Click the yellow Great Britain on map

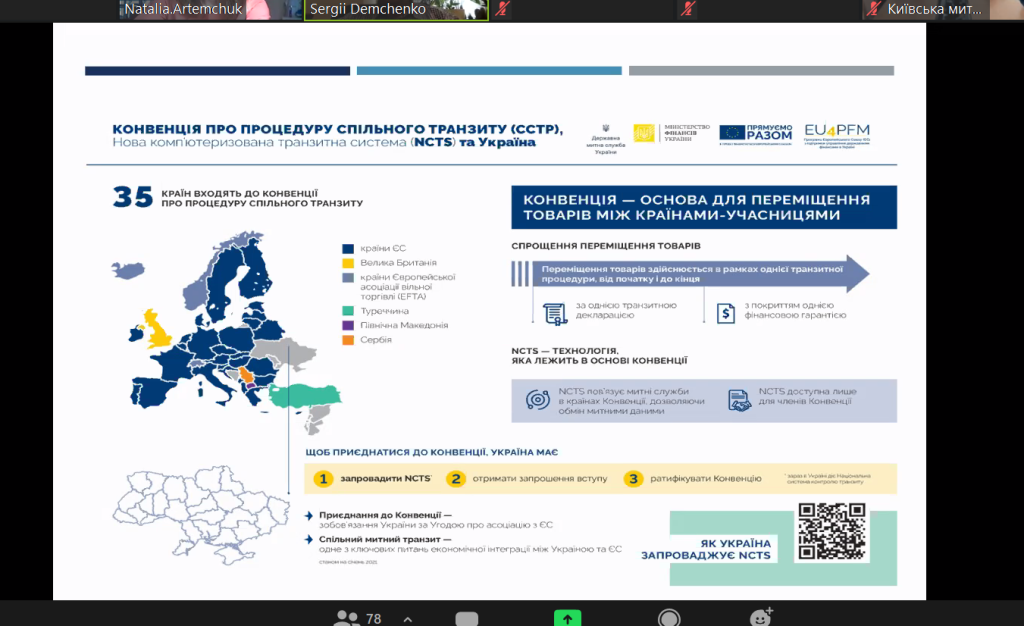[157, 330]
